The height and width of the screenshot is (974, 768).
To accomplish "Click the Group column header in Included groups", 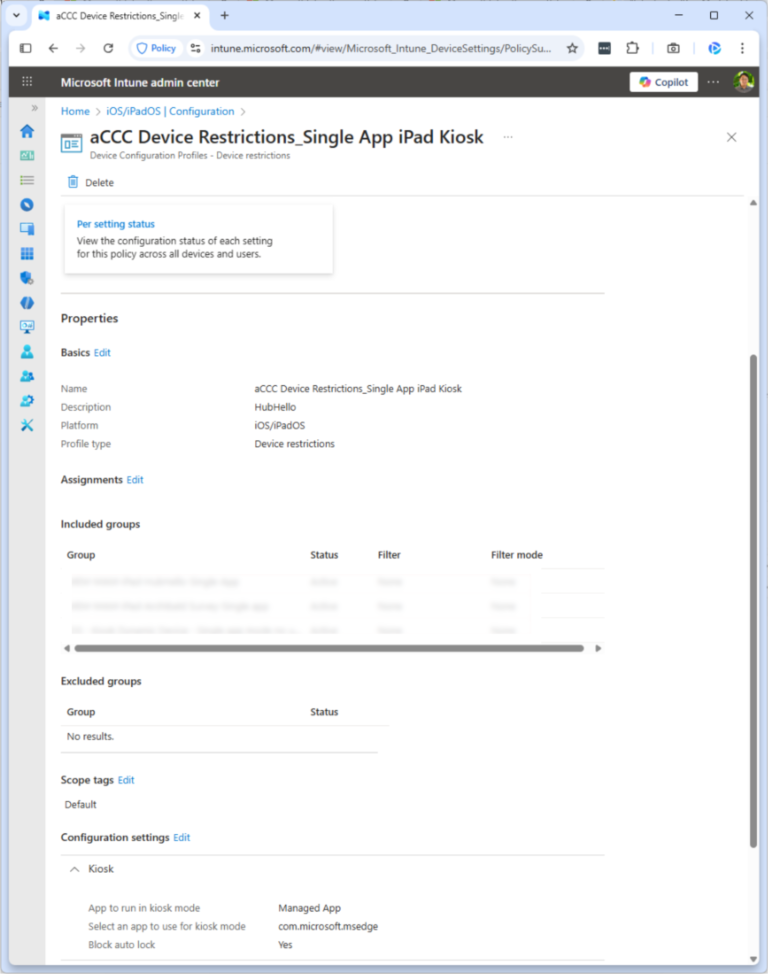I will tap(81, 555).
